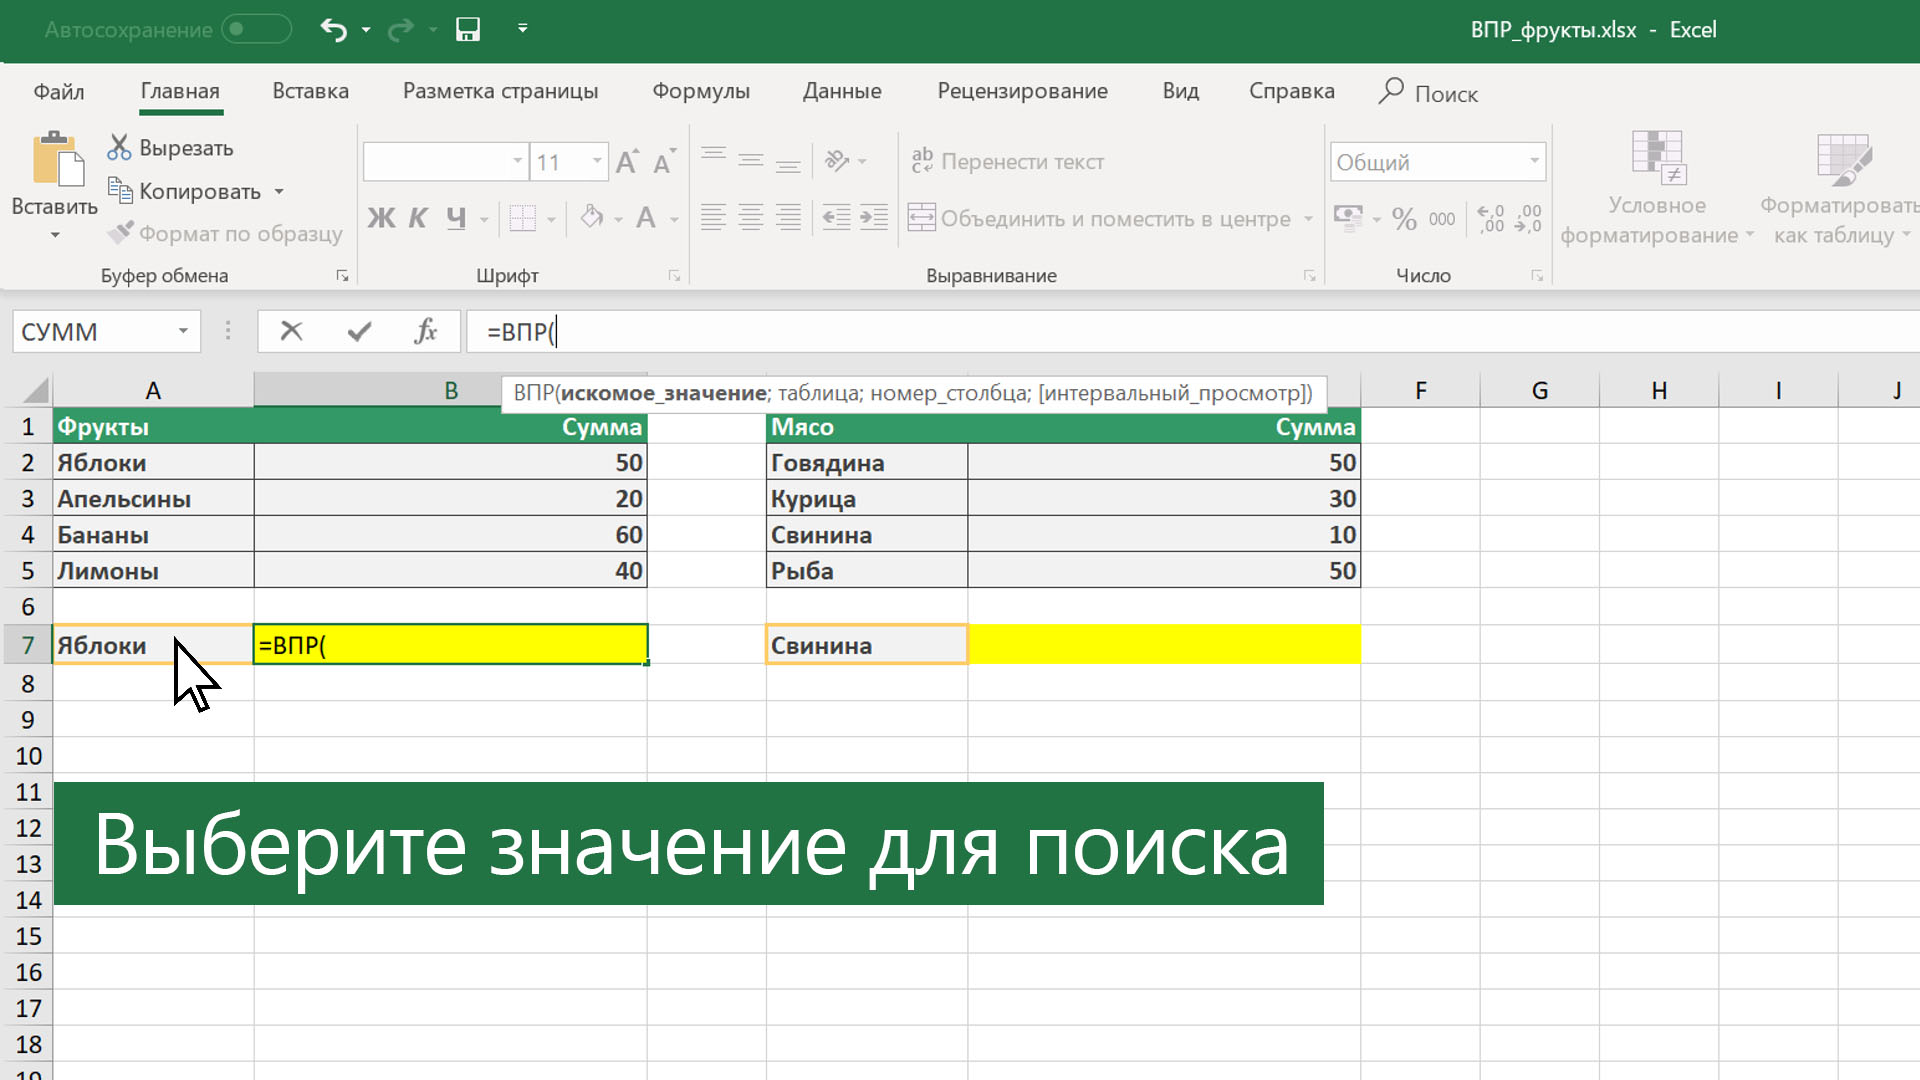Confirm formula with the checkmark icon

click(359, 331)
